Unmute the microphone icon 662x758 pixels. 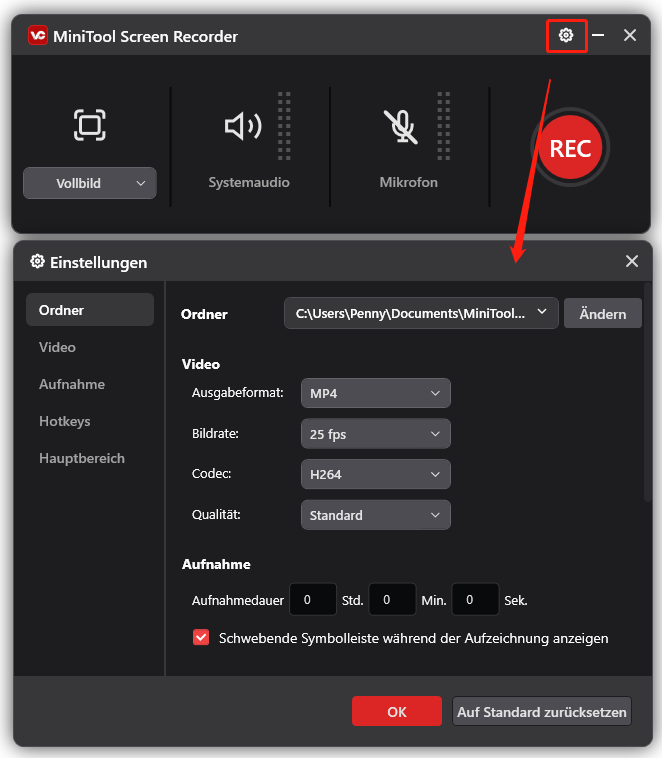(401, 127)
